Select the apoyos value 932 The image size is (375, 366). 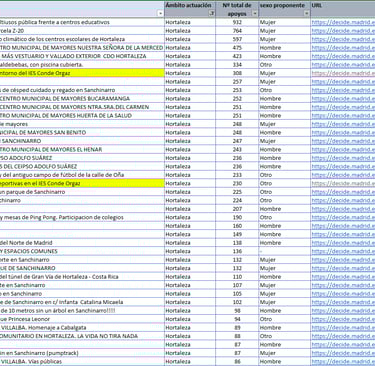coord(237,22)
